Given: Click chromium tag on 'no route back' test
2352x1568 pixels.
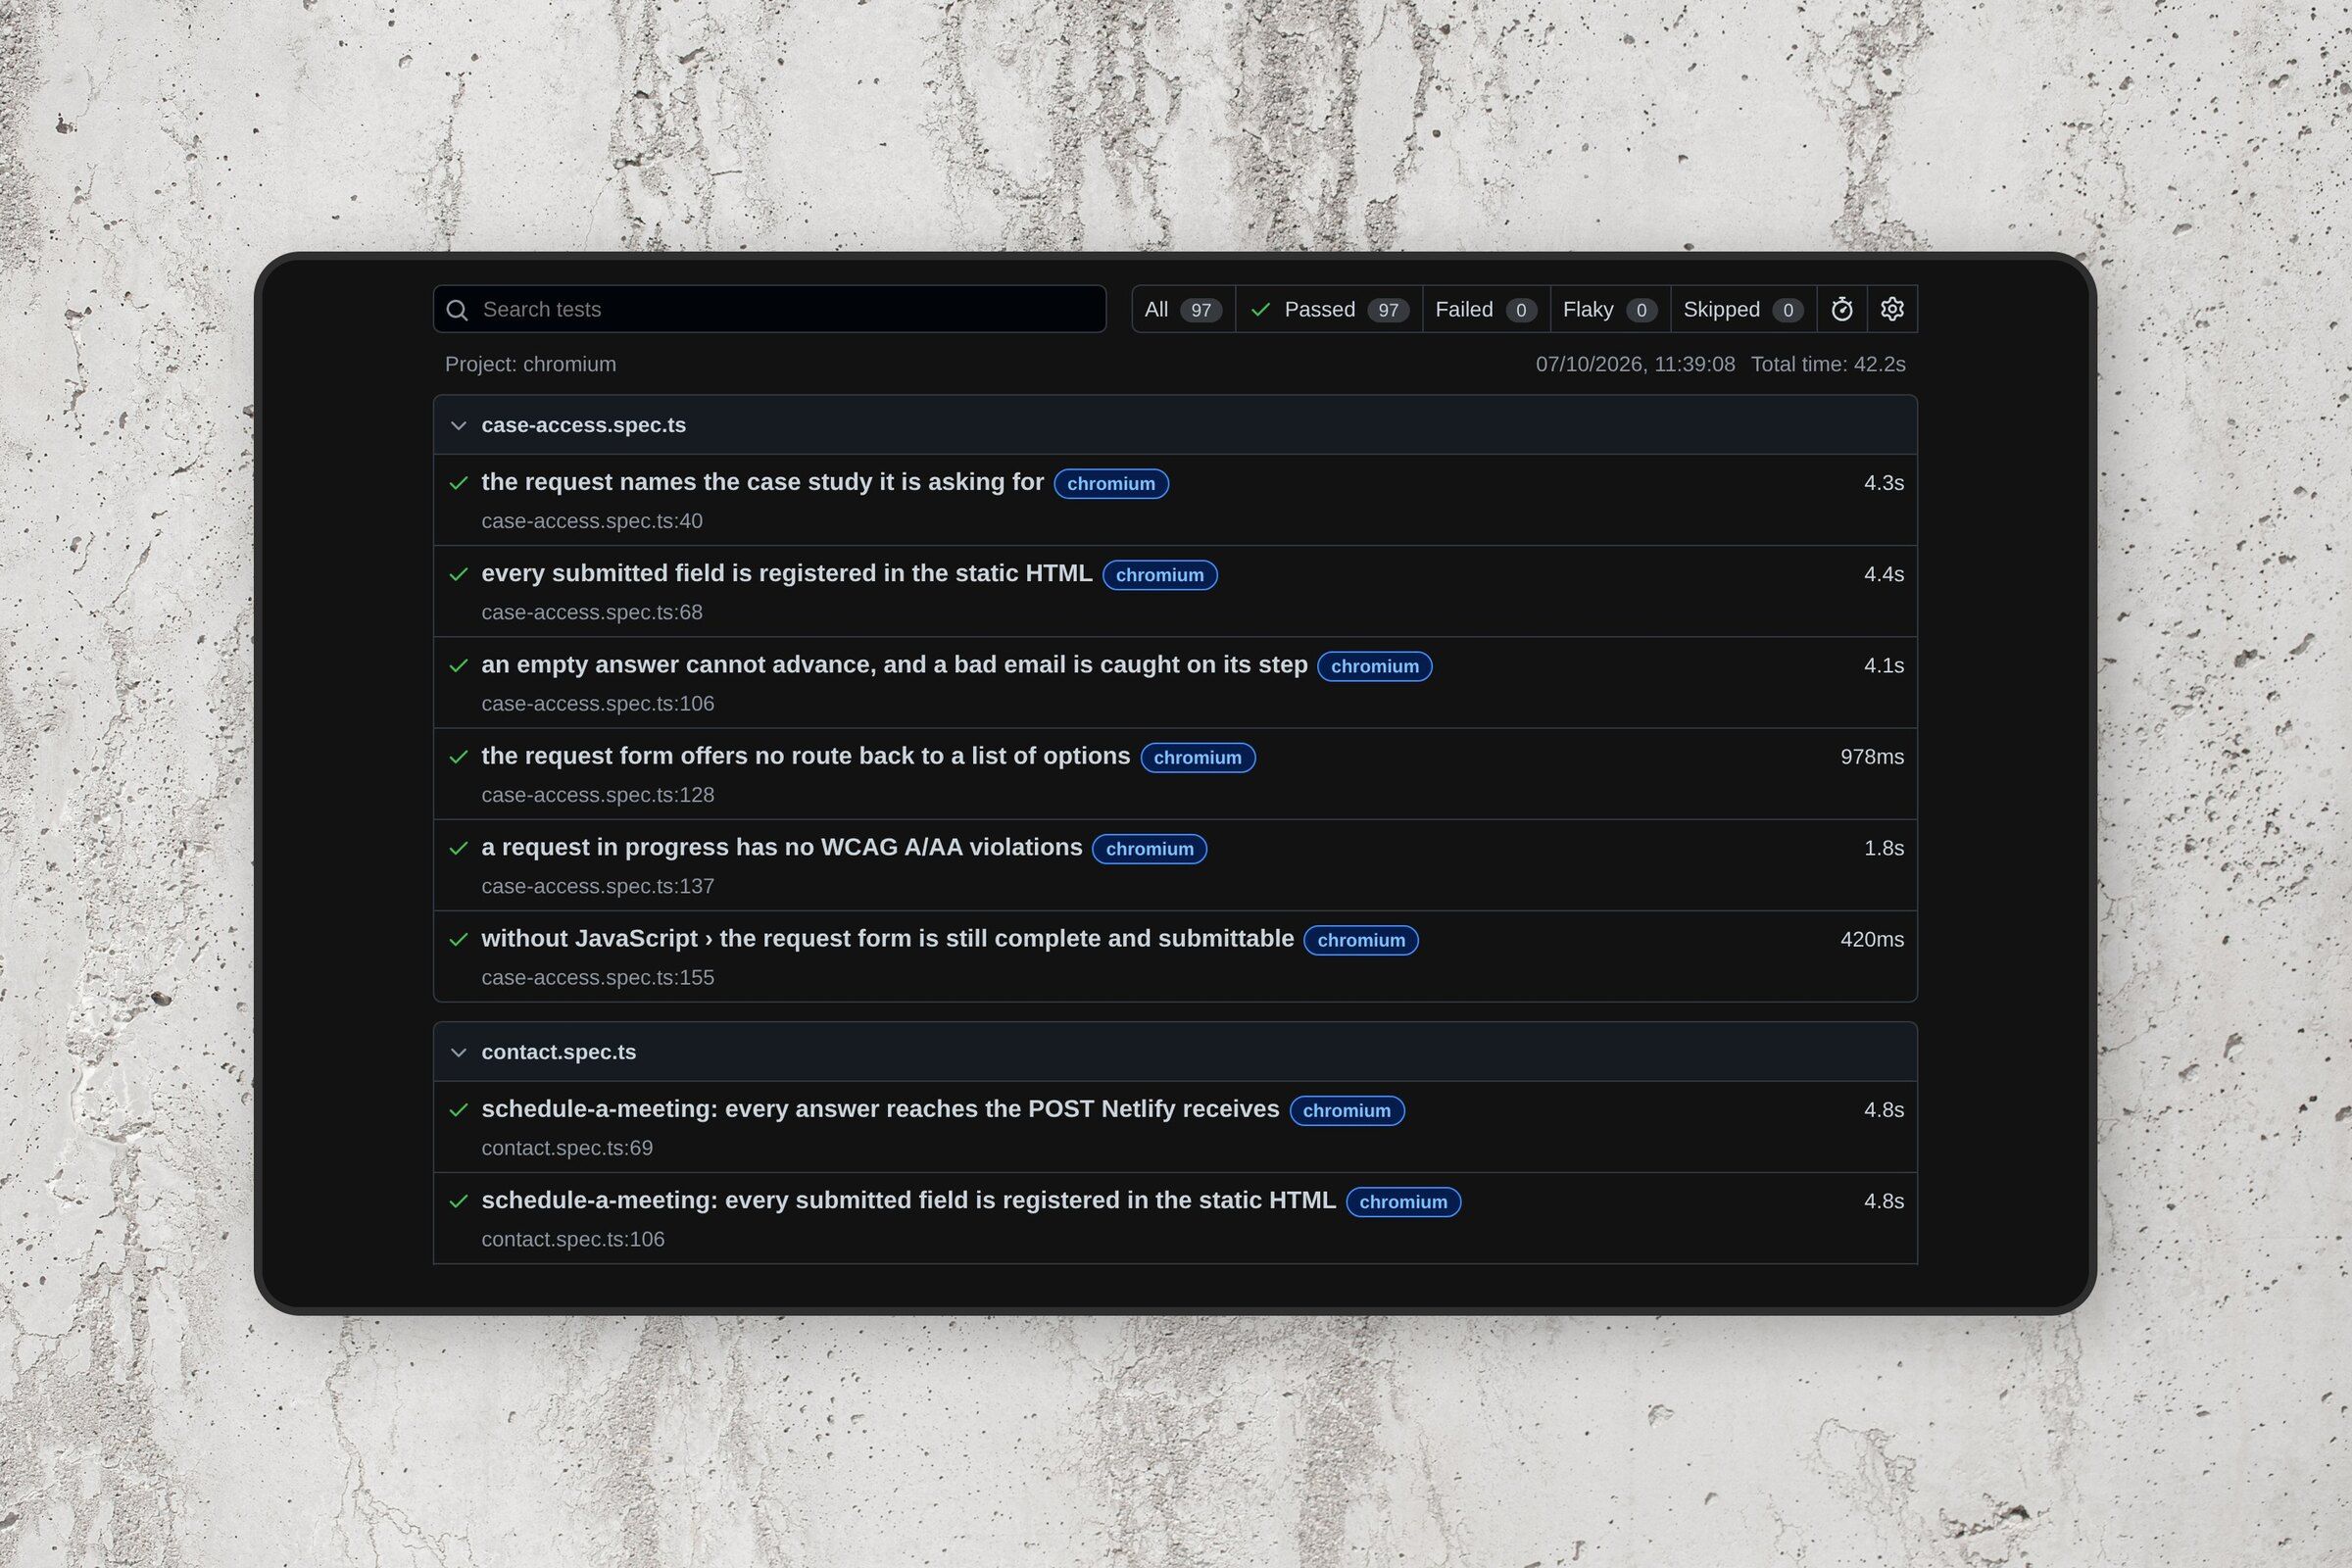Looking at the screenshot, I should pos(1197,758).
